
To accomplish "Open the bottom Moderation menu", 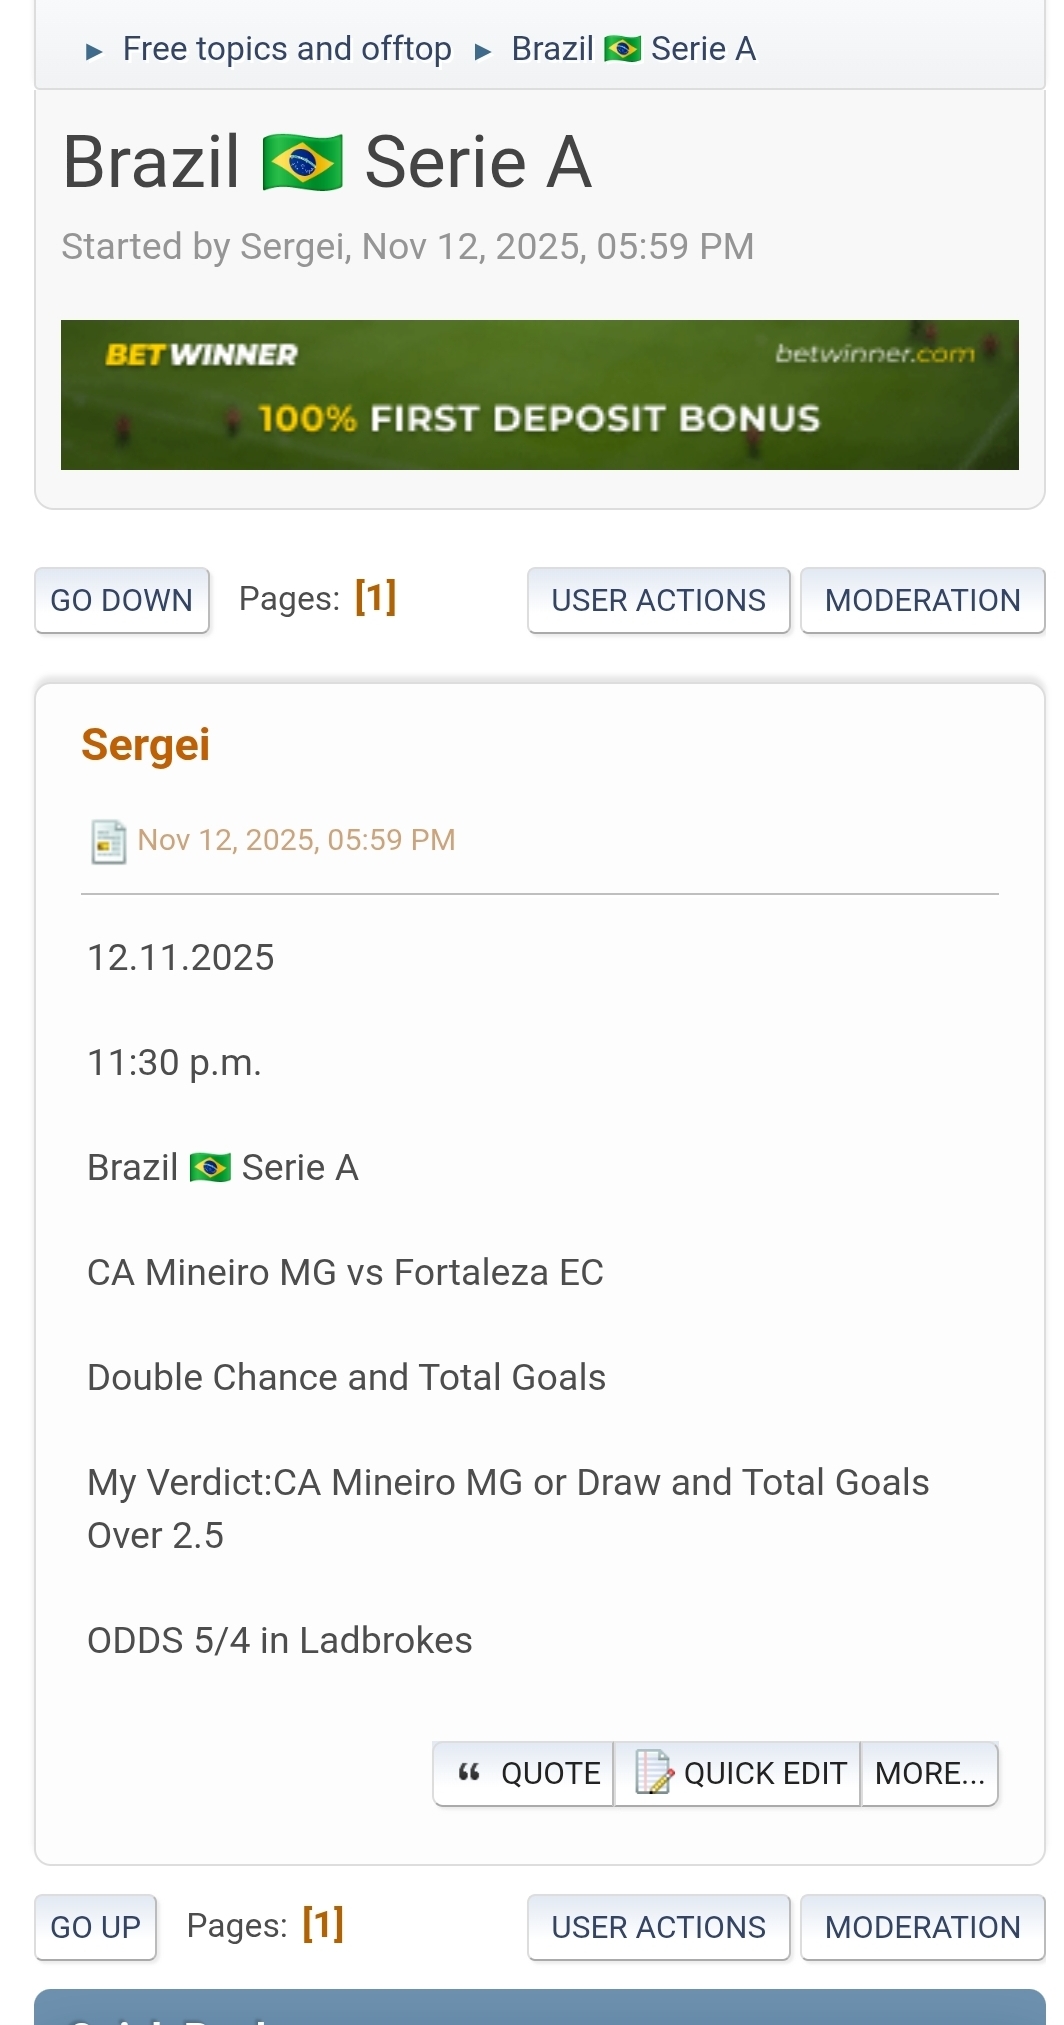I will (x=922, y=1927).
